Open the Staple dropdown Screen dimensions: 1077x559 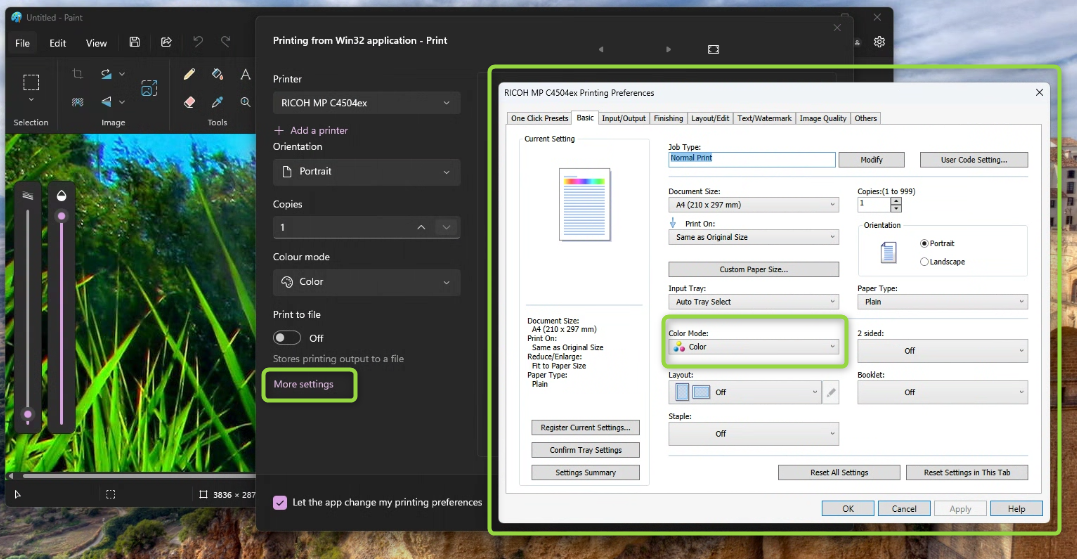(753, 434)
